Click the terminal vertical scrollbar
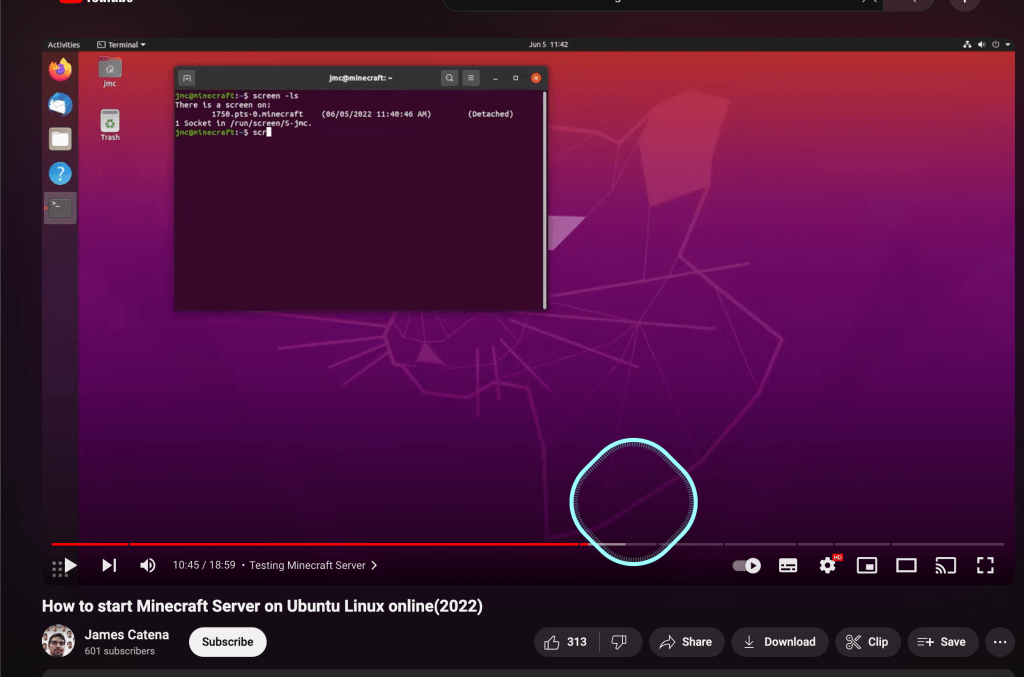Screen dimensions: 1024x677 (x=544, y=200)
